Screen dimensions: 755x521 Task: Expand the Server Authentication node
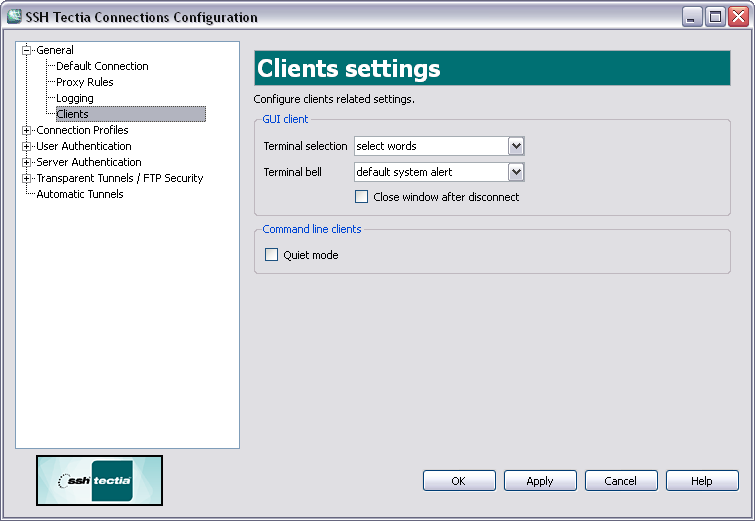tap(26, 162)
